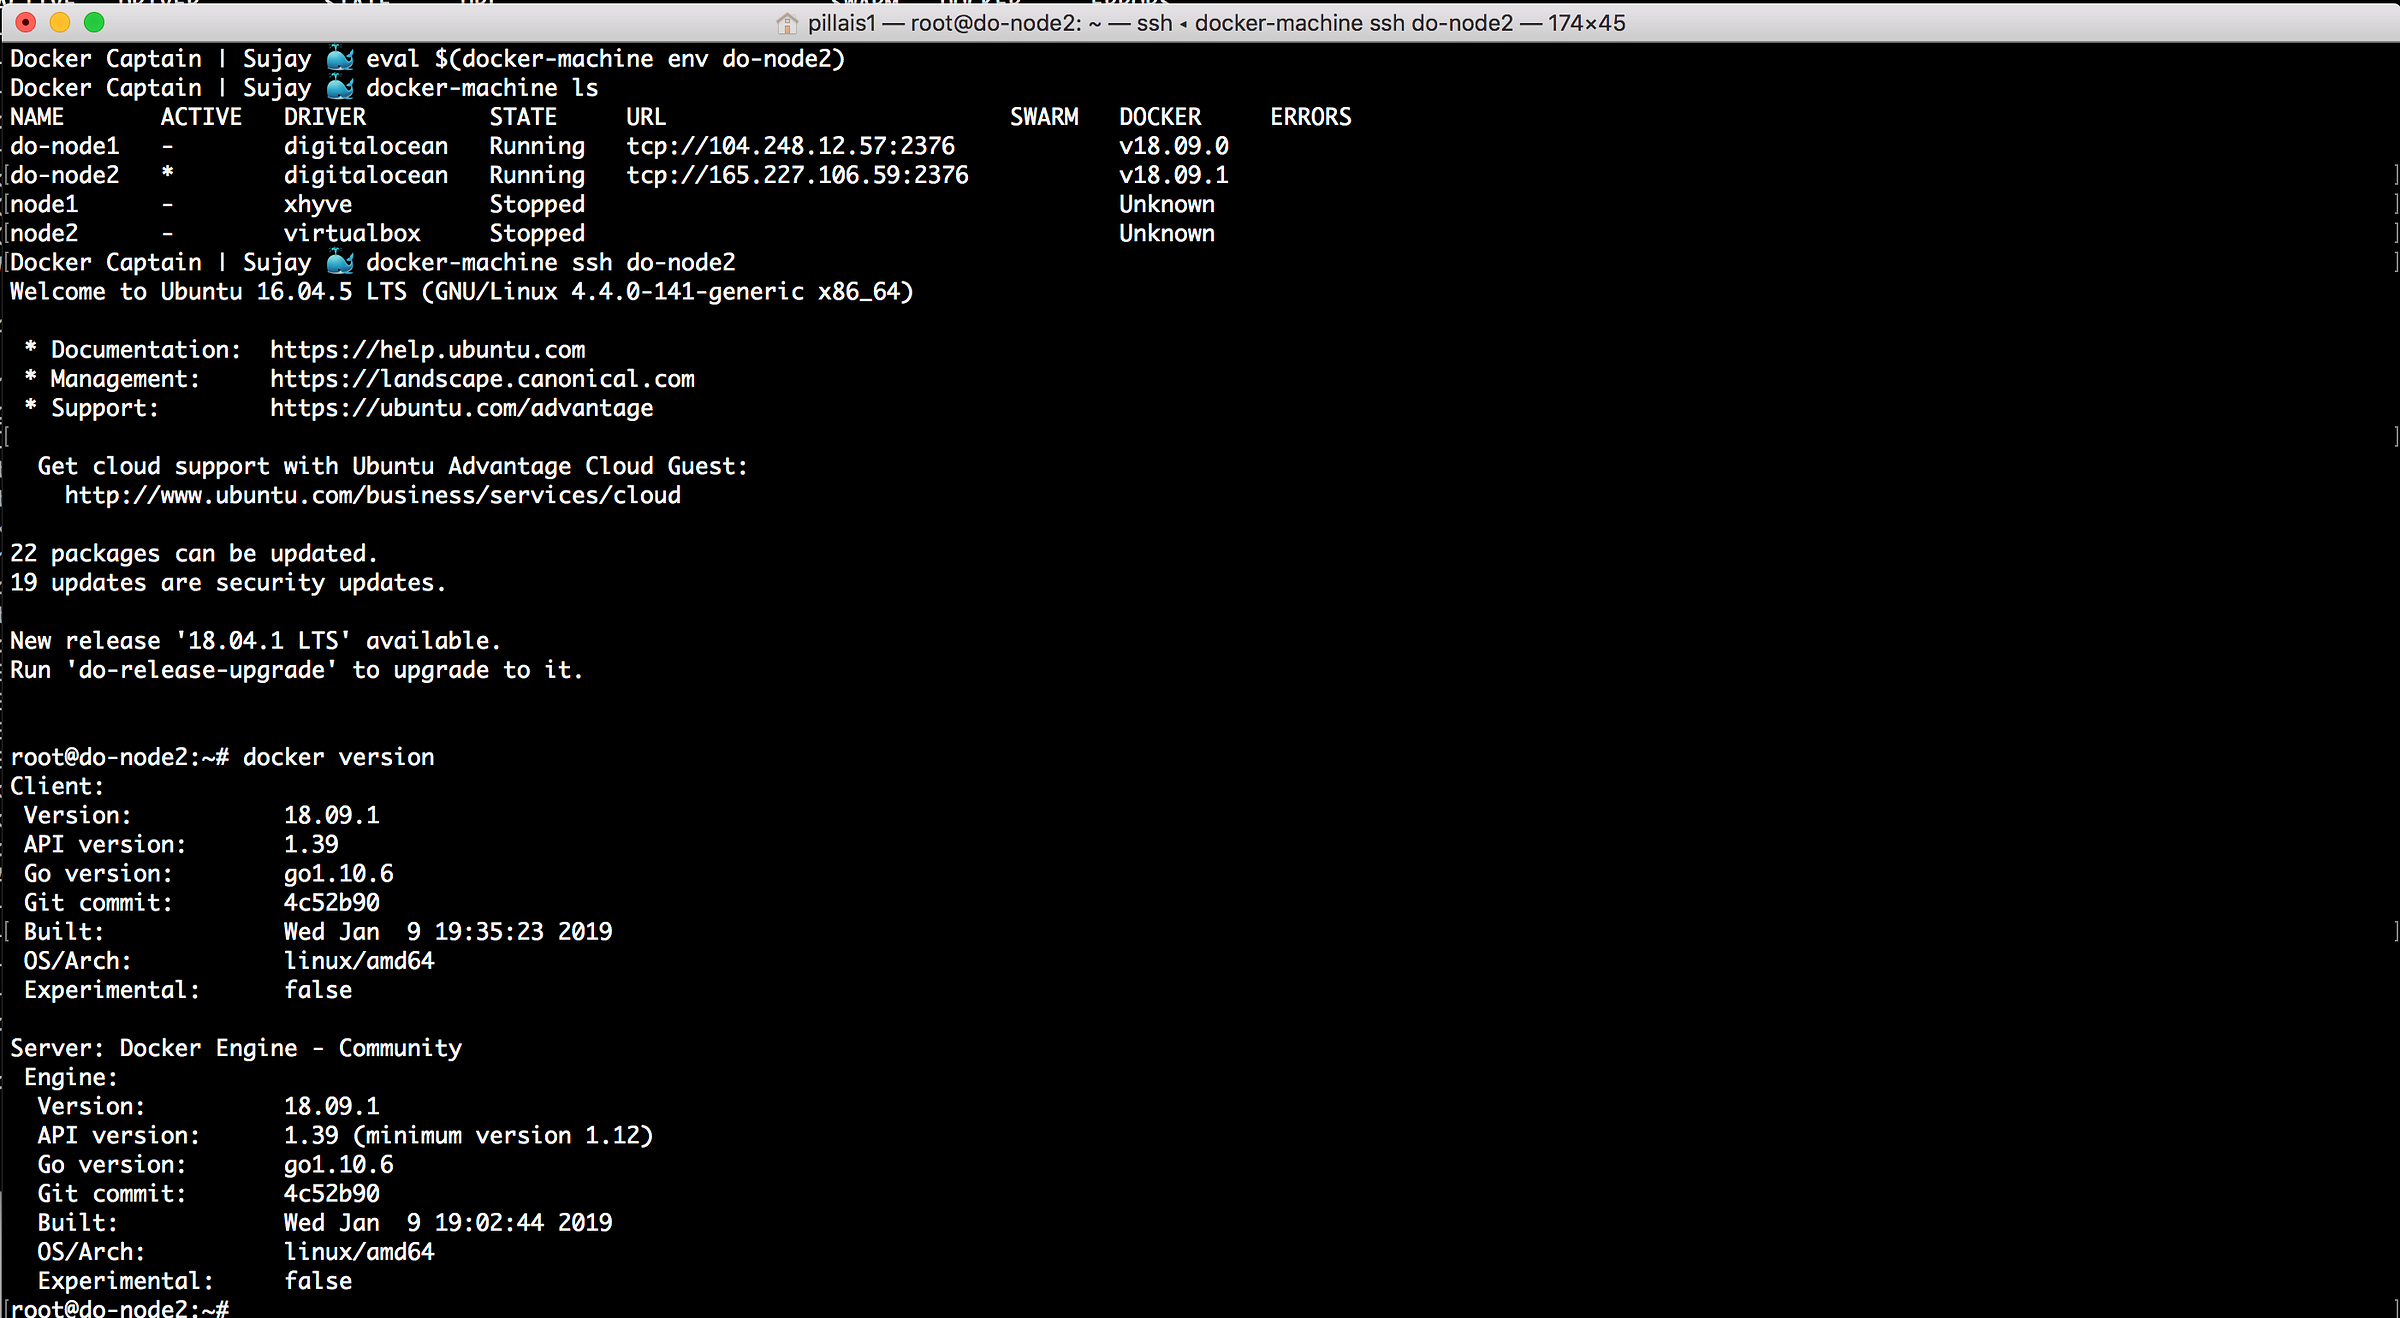The height and width of the screenshot is (1318, 2400).
Task: Click the '22 packages can be updated.' line
Action: pyautogui.click(x=194, y=554)
